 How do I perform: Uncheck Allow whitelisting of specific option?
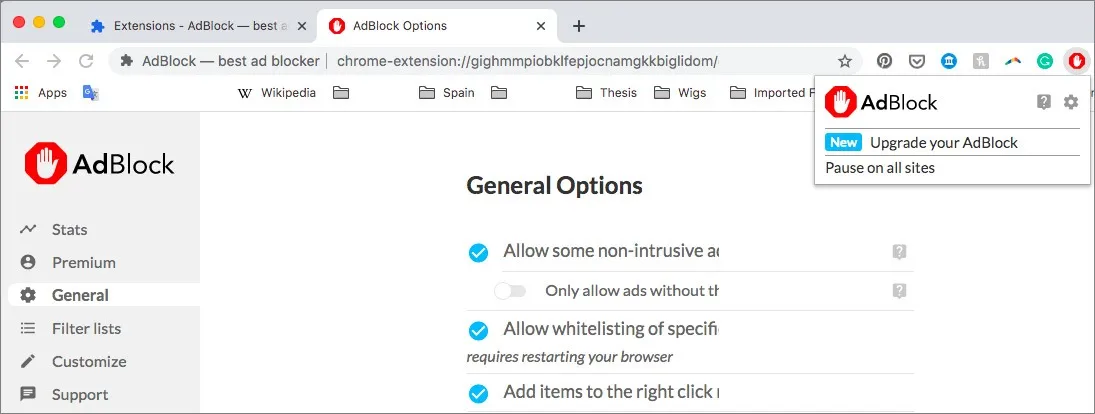coord(479,329)
